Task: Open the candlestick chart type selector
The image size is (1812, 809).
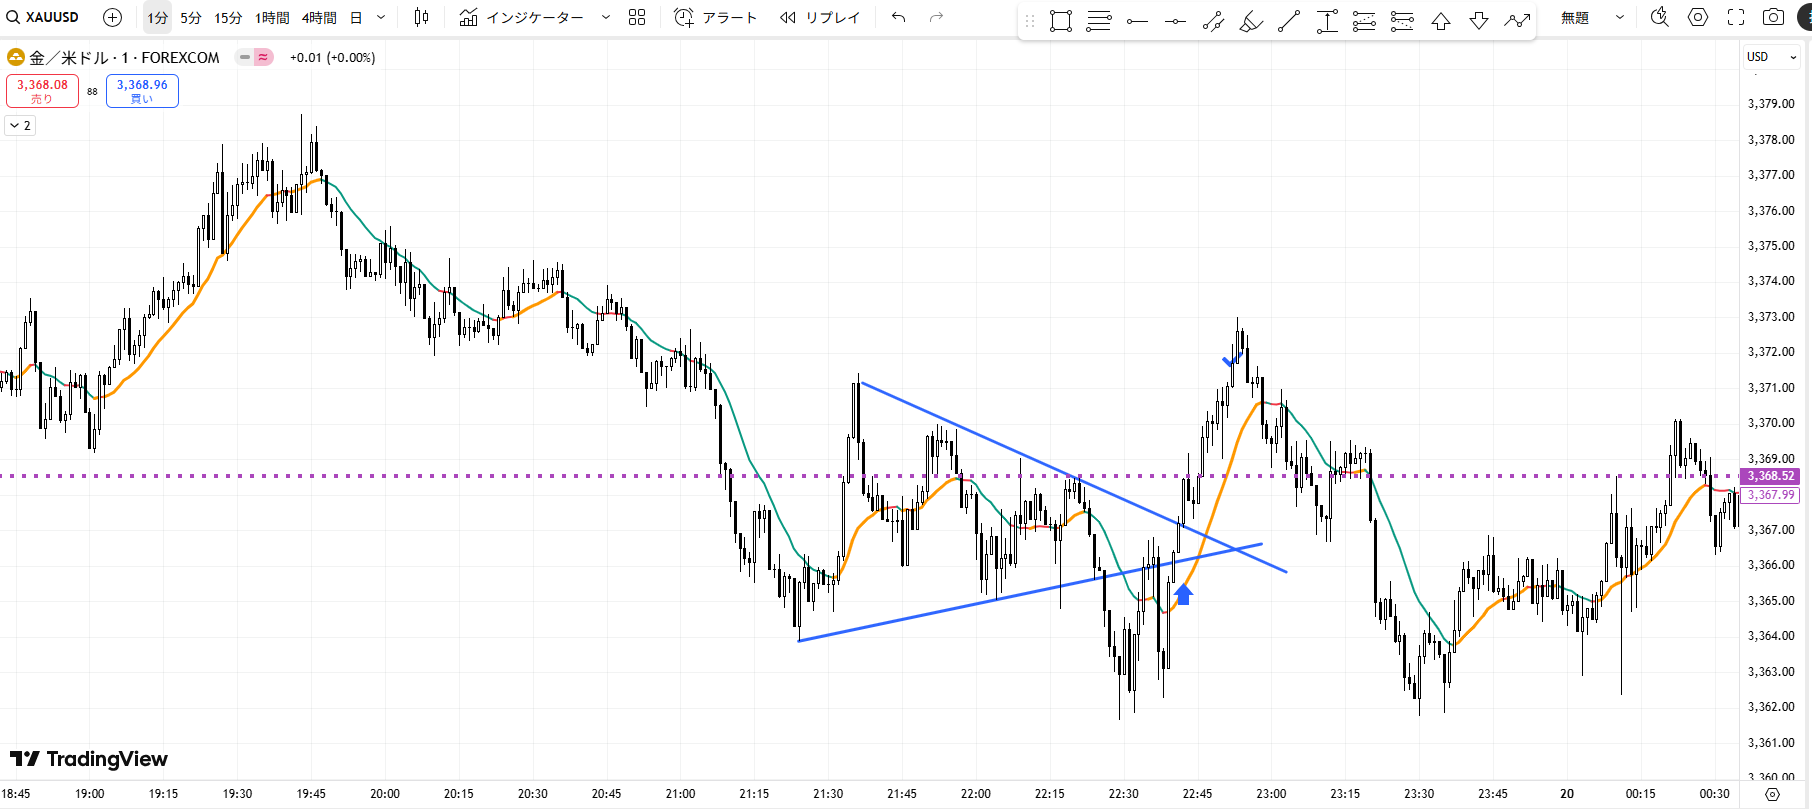Action: (x=421, y=17)
